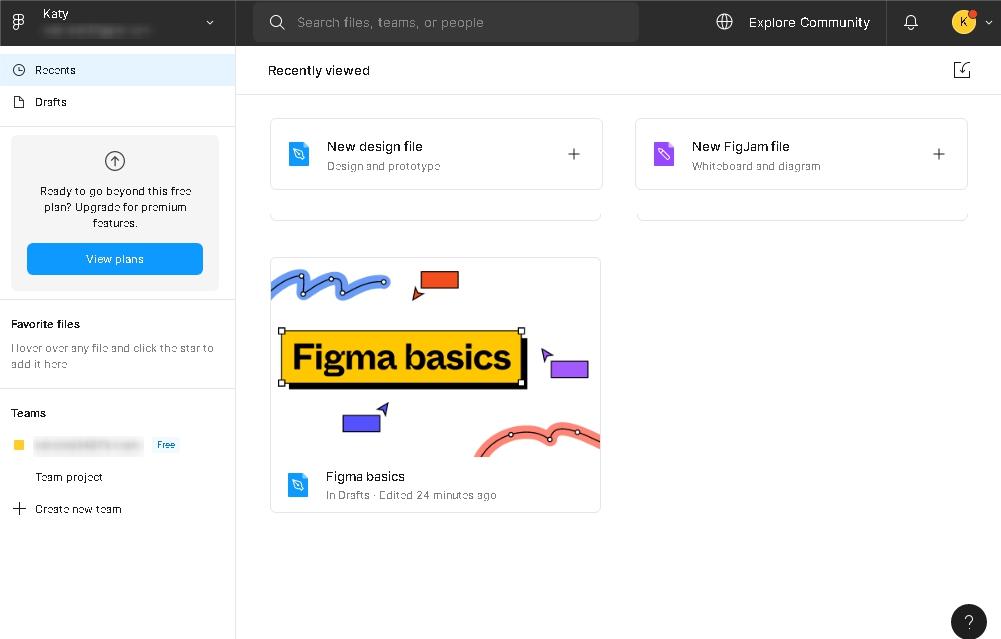Open the notifications bell
The width and height of the screenshot is (1001, 639).
coord(910,22)
